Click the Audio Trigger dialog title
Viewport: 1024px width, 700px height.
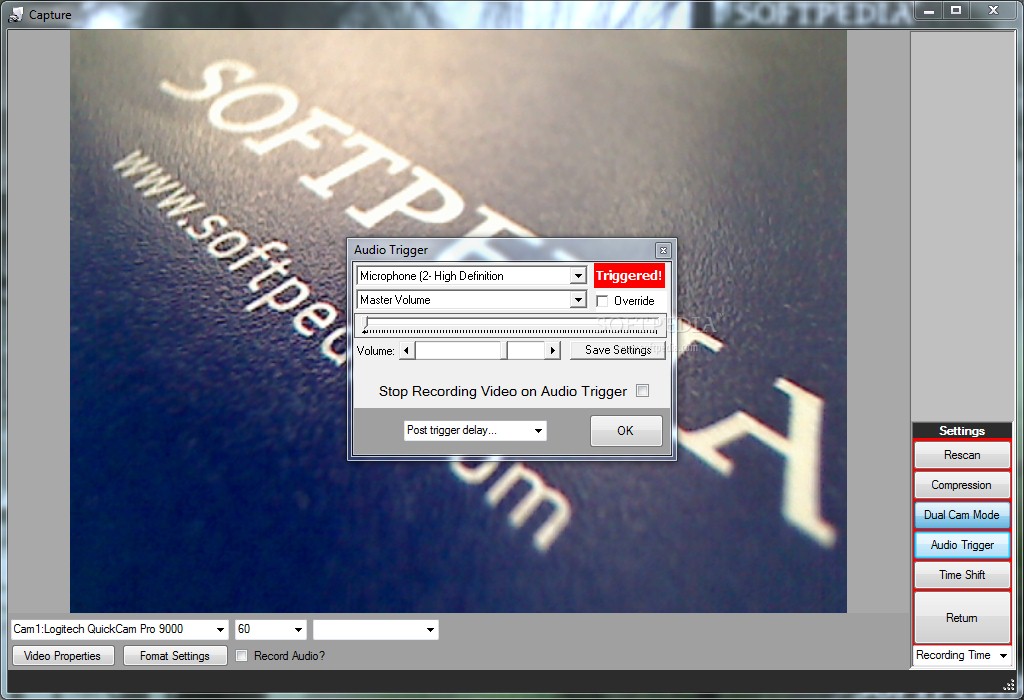[391, 249]
